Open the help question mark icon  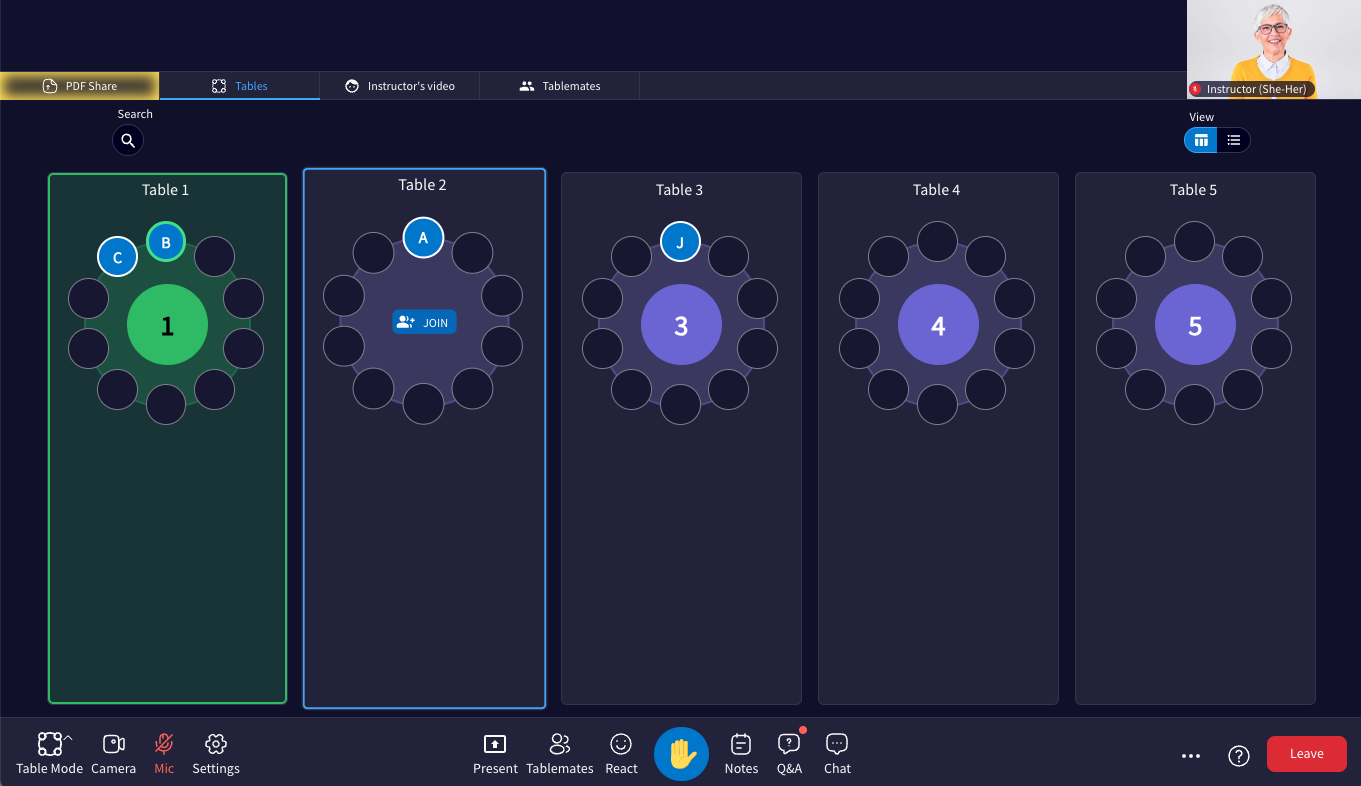[x=1239, y=756]
